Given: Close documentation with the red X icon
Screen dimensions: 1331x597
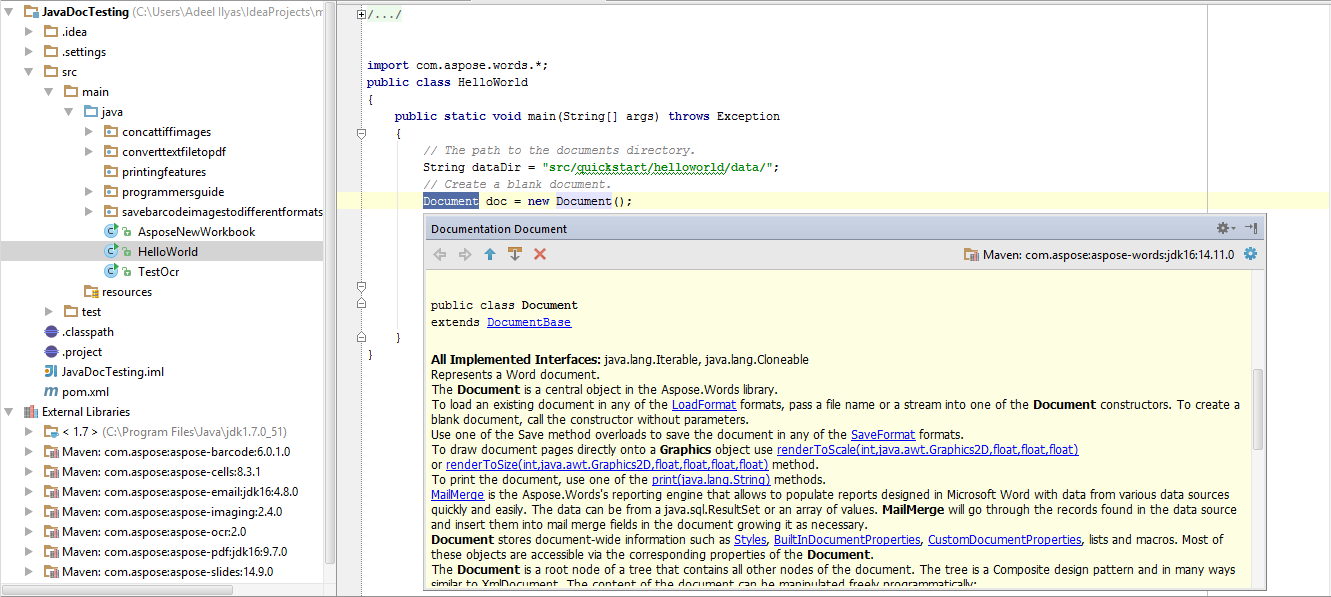Looking at the screenshot, I should coord(540,255).
